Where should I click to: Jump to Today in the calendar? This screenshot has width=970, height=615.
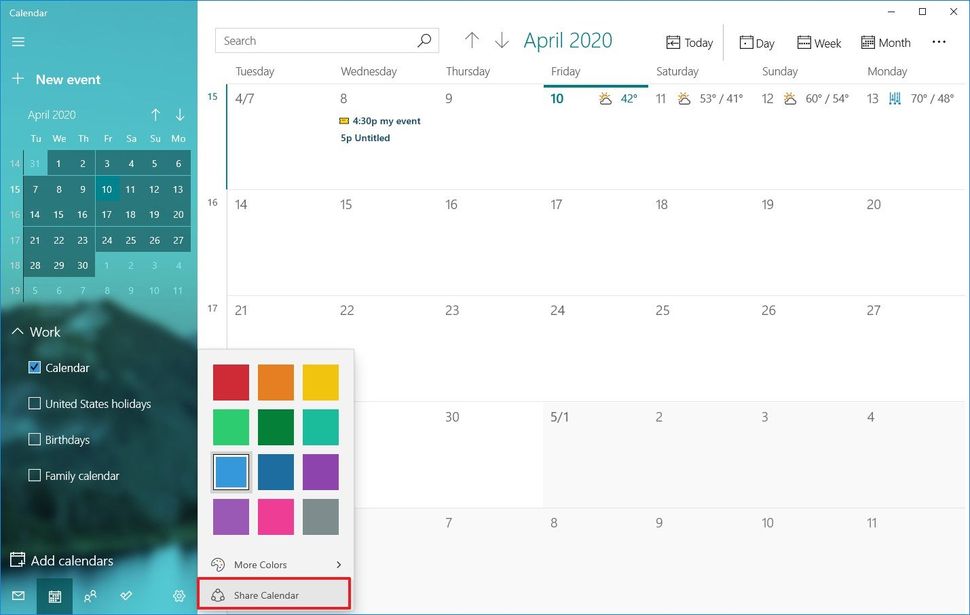pos(689,42)
